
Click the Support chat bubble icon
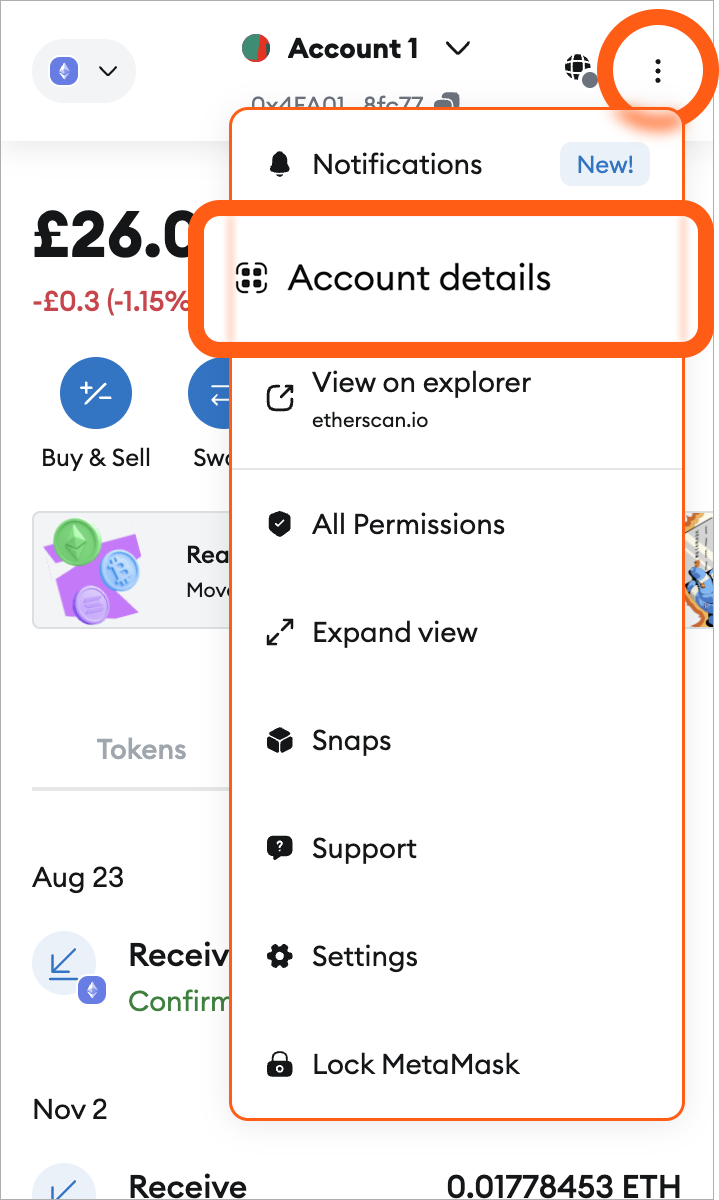(x=280, y=849)
